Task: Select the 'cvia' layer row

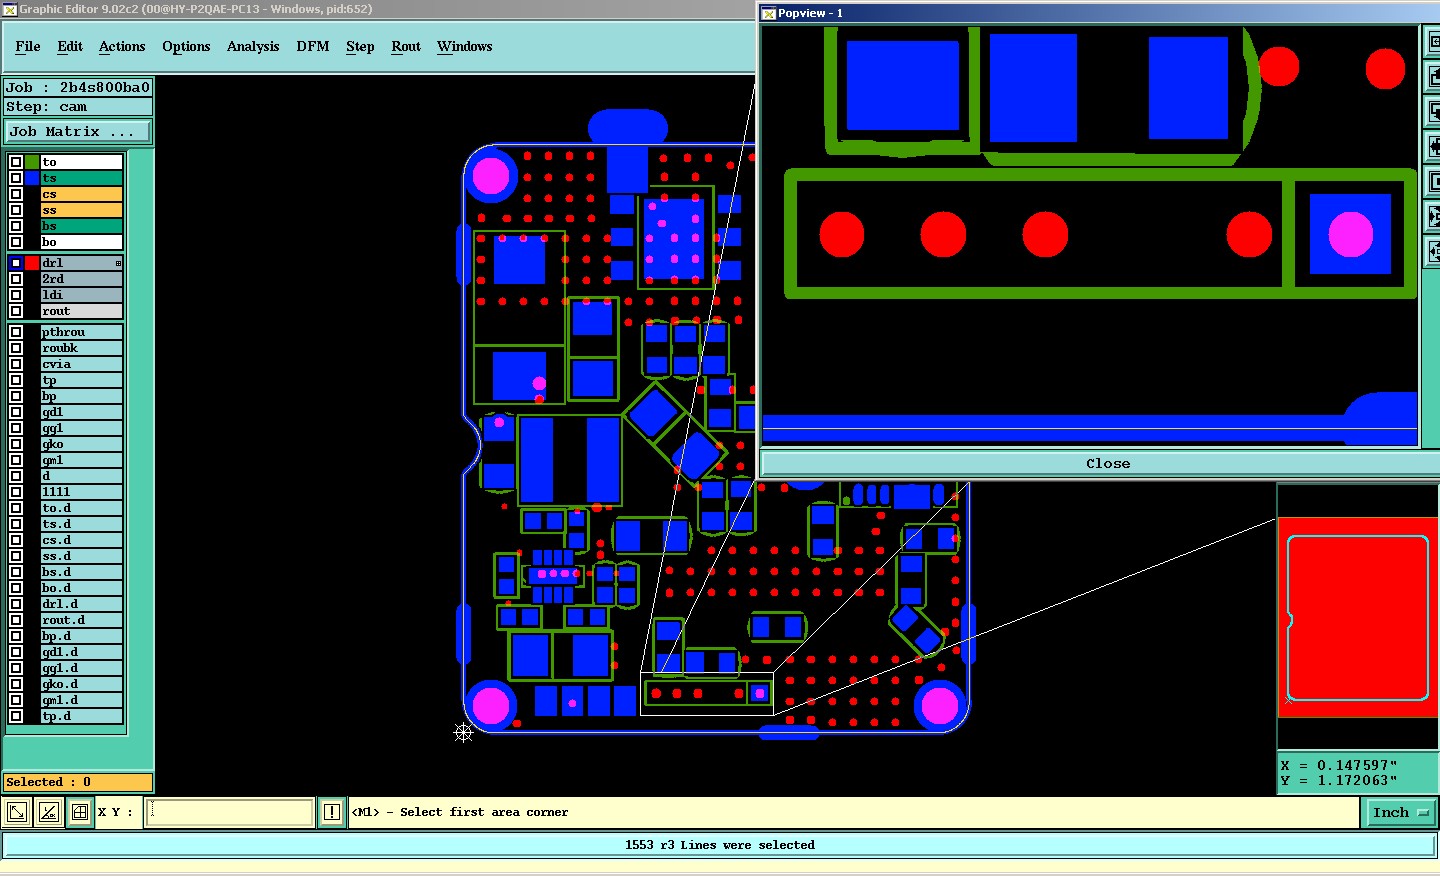Action: click(81, 364)
